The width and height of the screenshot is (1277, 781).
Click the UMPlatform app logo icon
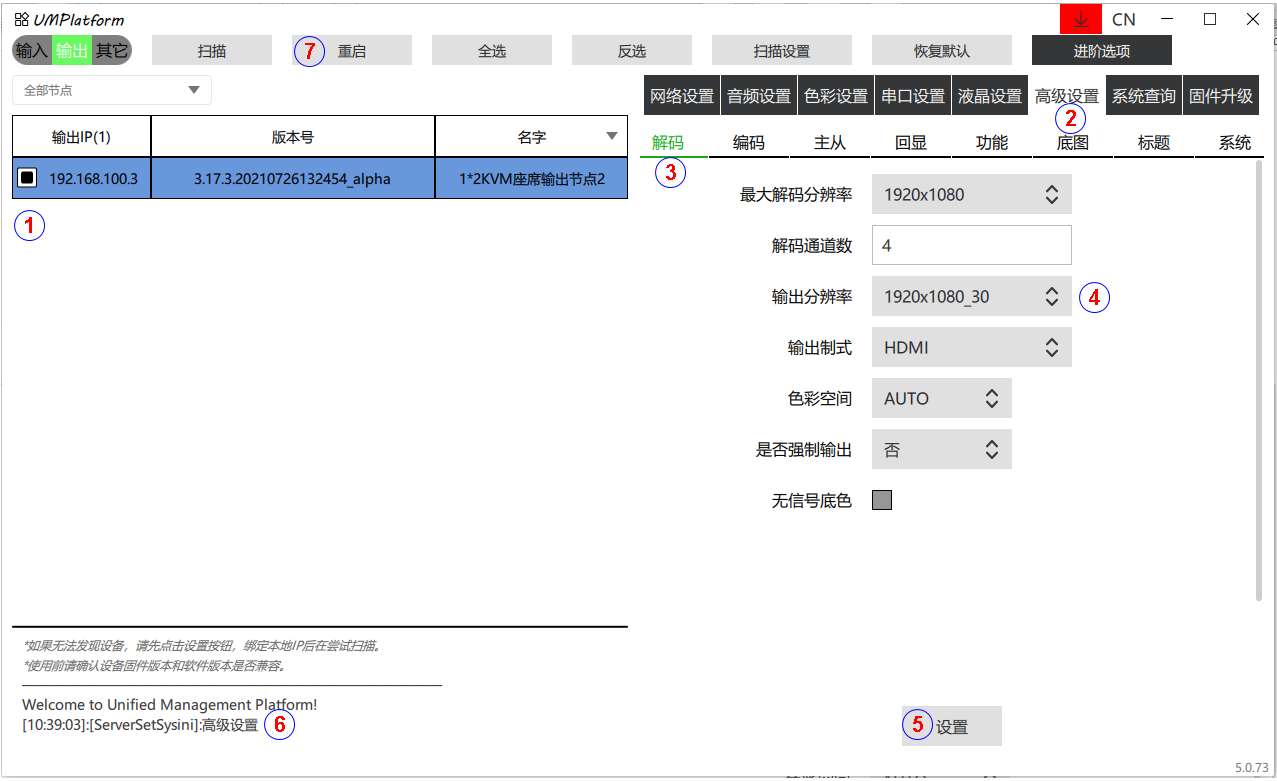21,20
